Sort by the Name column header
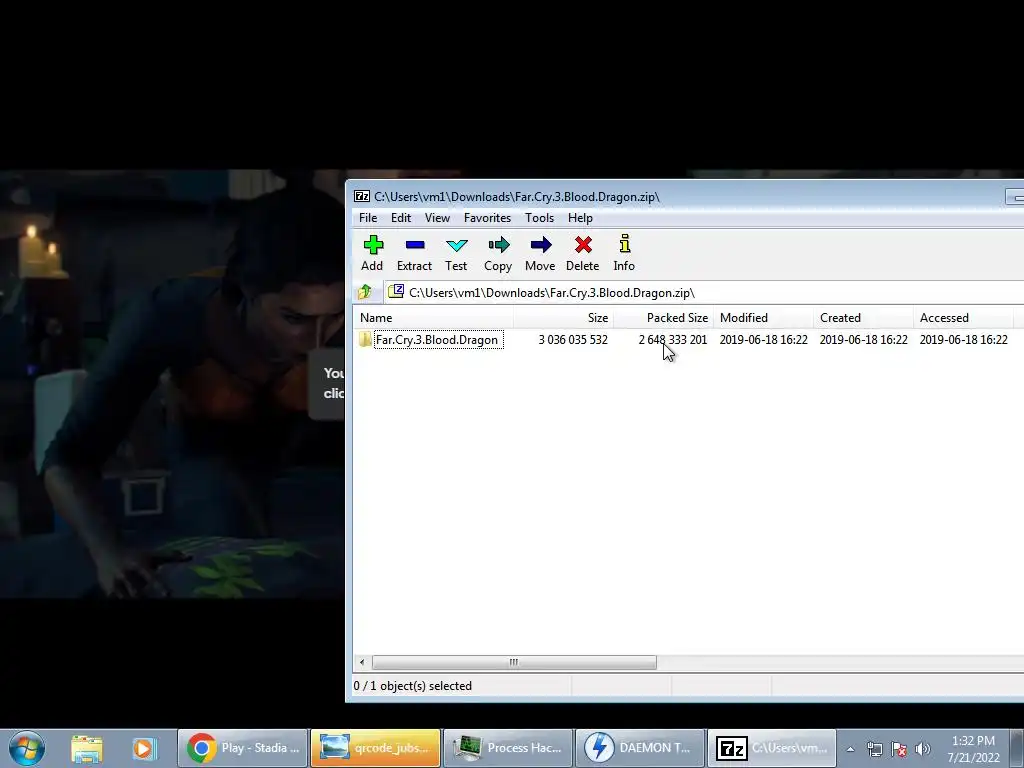The height and width of the screenshot is (768, 1024). [x=434, y=318]
